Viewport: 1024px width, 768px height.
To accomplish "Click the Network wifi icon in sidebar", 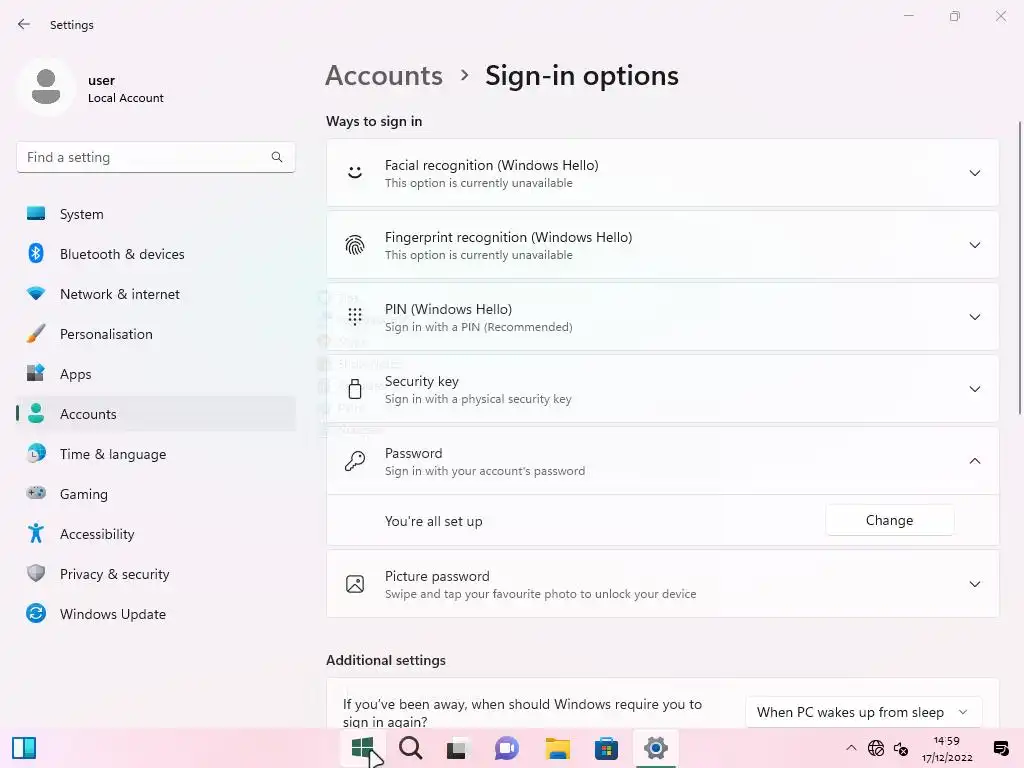I will [x=36, y=293].
